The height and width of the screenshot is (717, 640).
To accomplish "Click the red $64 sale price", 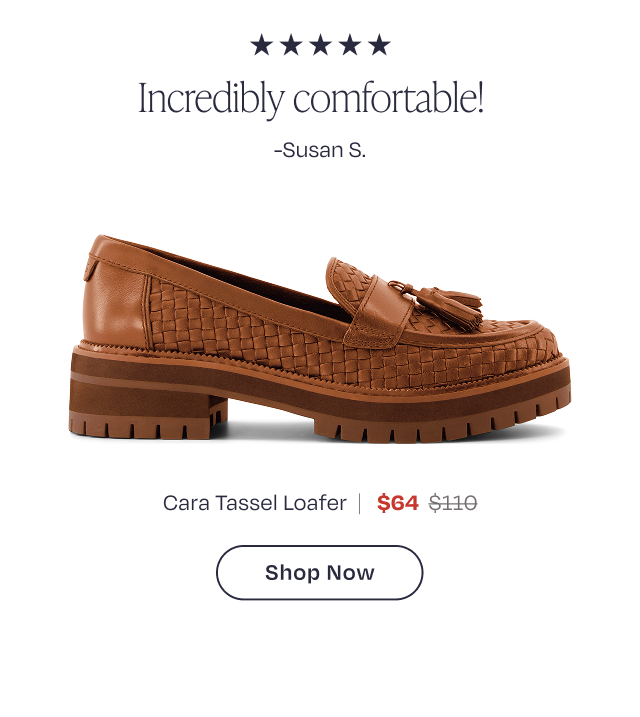I will click(397, 503).
